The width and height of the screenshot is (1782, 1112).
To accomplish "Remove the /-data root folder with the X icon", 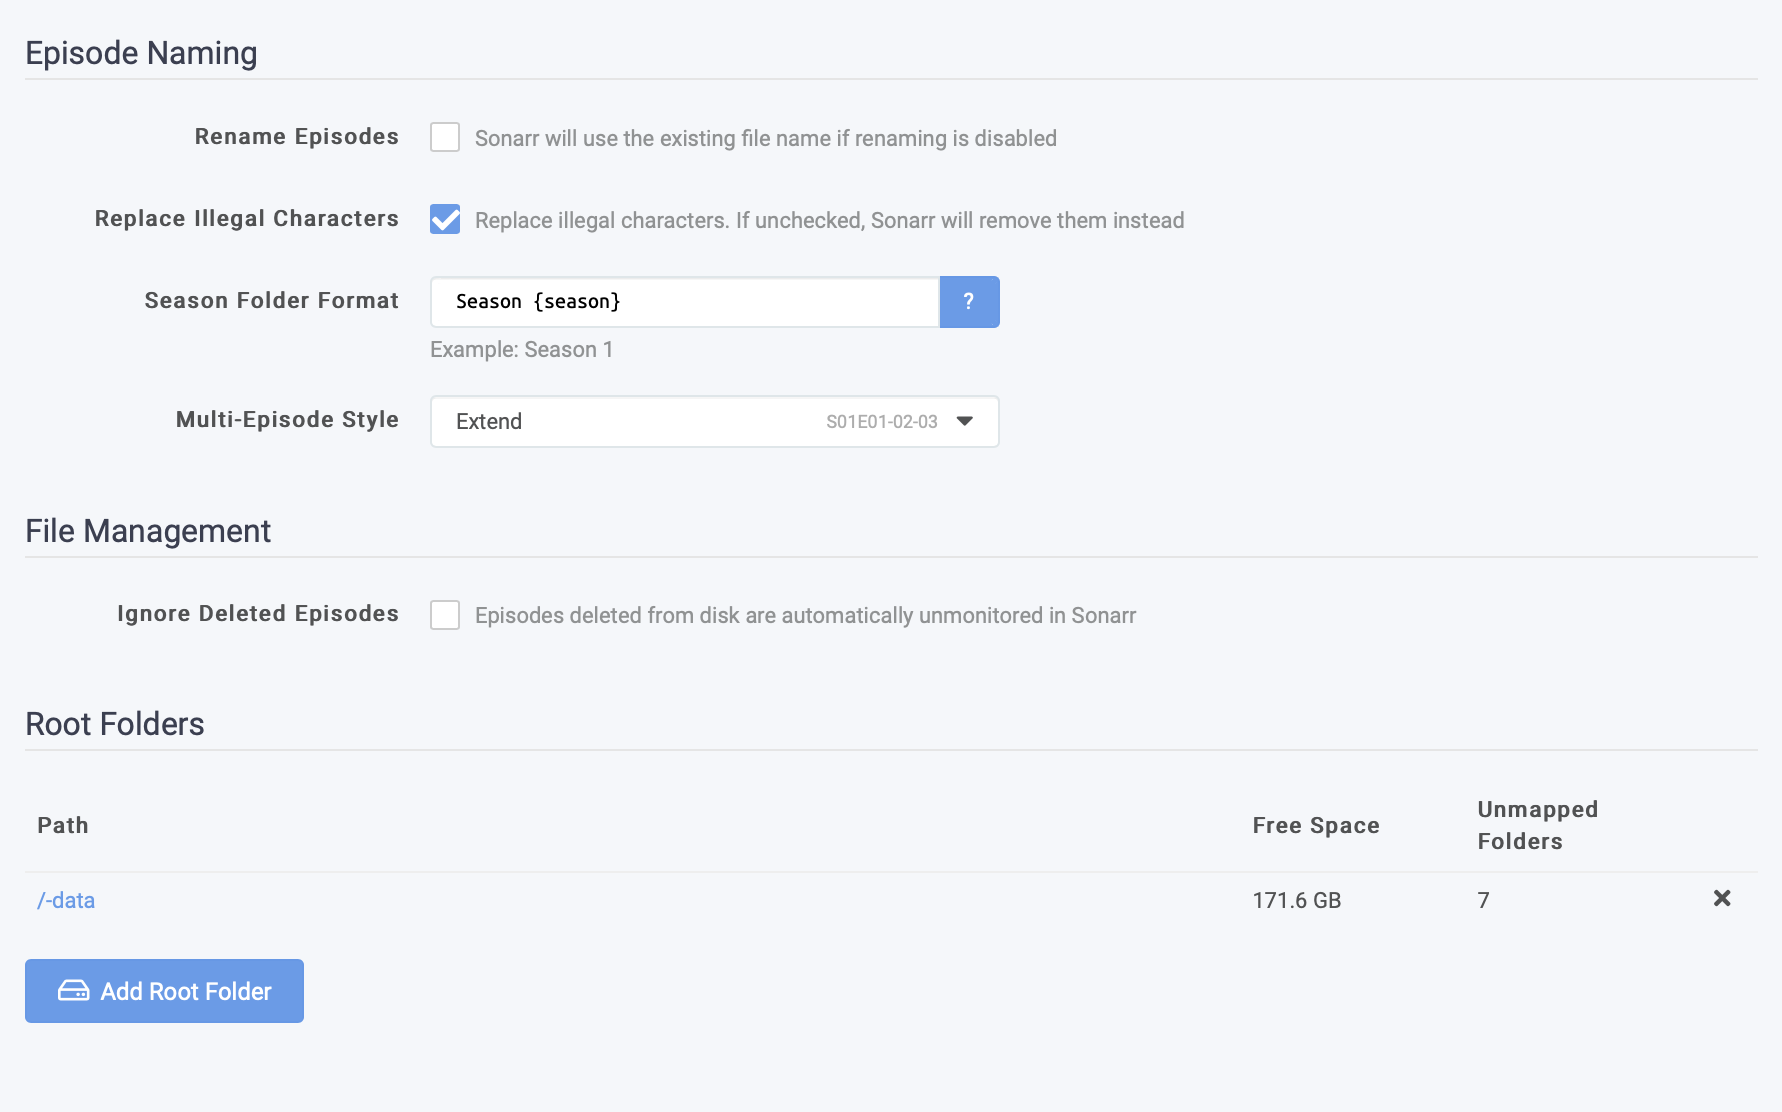I will click(1721, 898).
